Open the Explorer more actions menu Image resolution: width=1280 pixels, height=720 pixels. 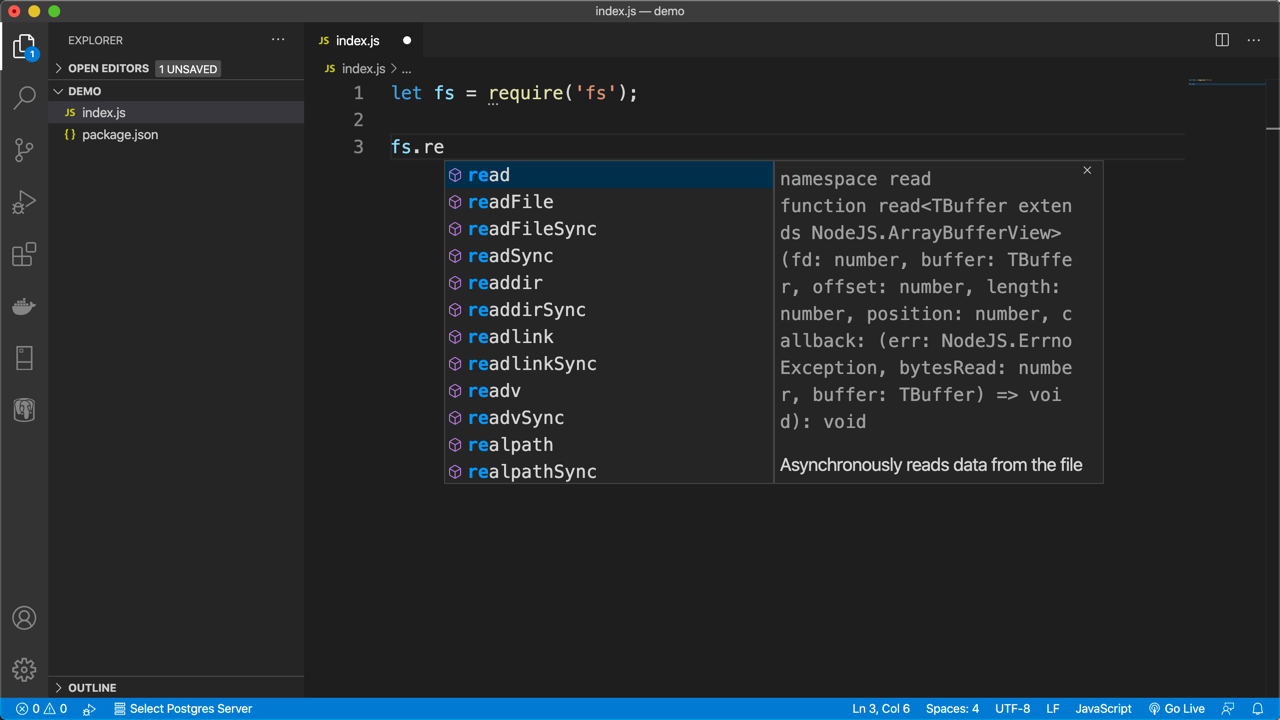(278, 40)
